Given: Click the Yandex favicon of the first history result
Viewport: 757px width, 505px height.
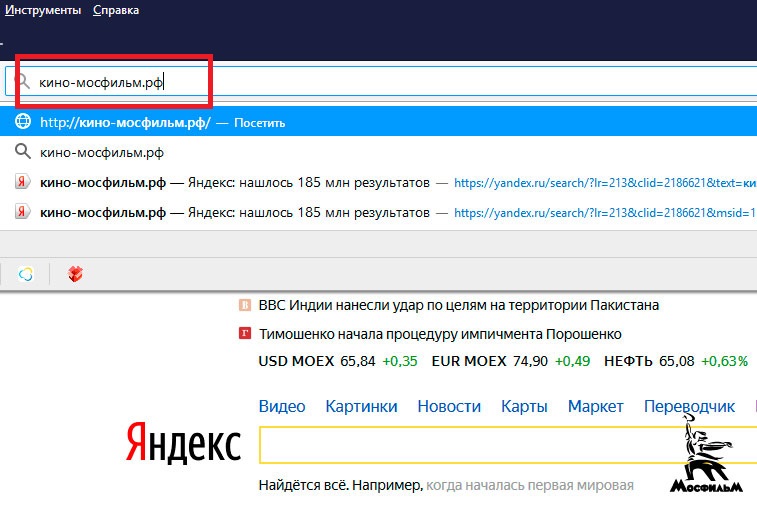Looking at the screenshot, I should click(x=22, y=182).
